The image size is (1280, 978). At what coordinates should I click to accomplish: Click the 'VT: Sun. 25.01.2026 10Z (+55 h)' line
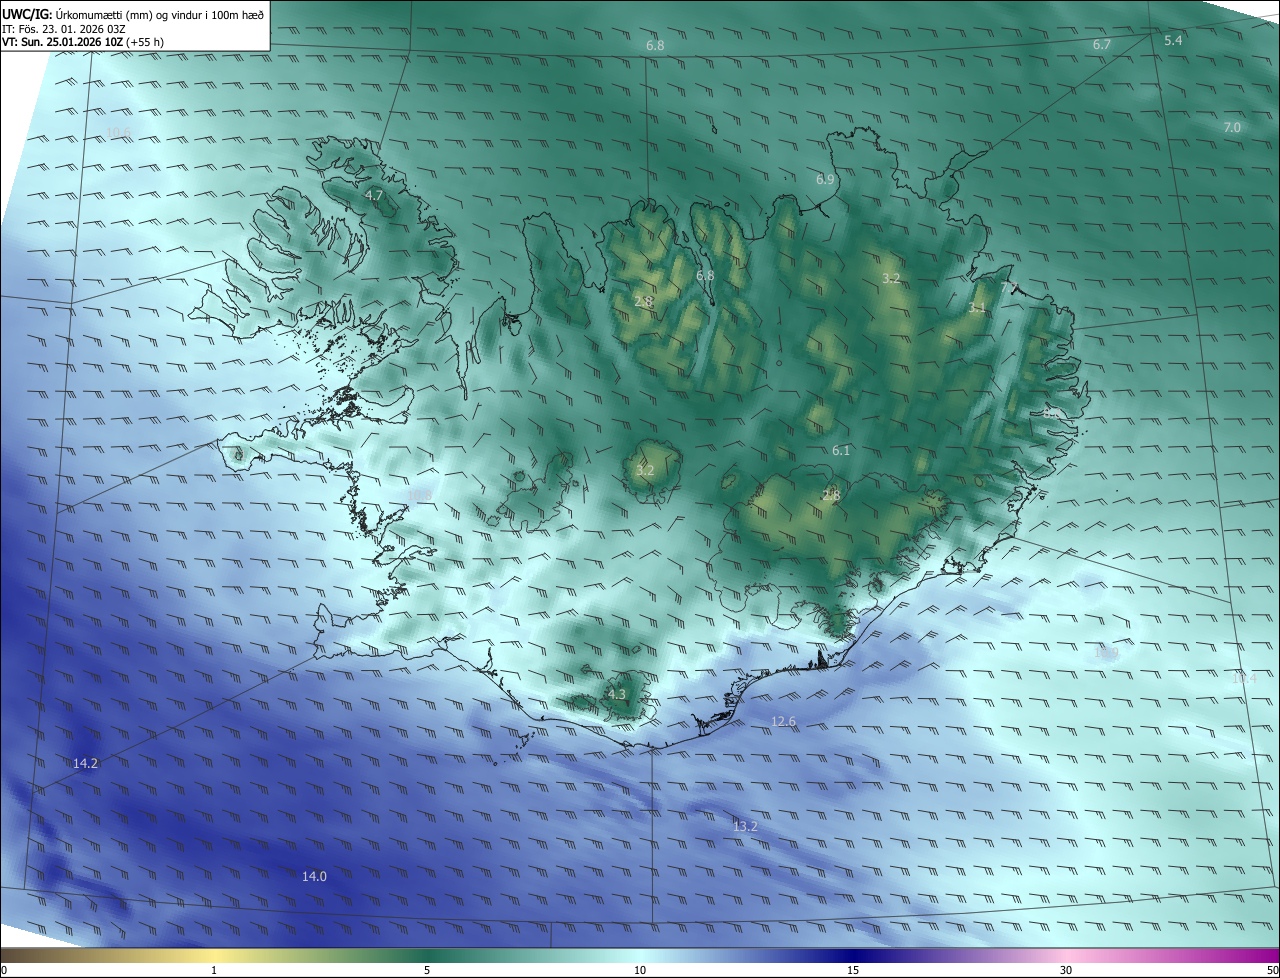(83, 43)
